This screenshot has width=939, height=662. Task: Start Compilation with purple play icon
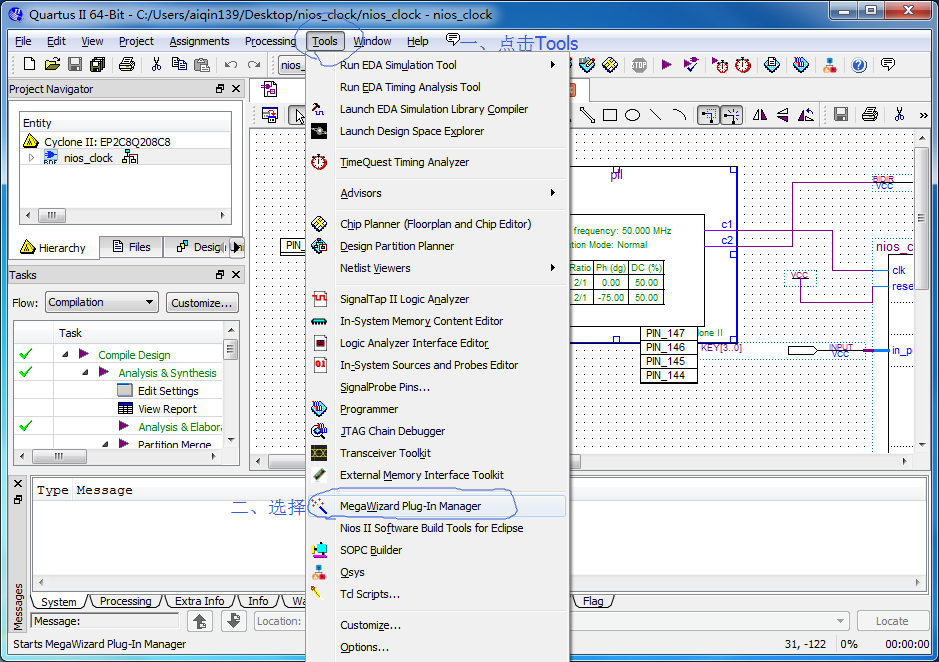tap(666, 65)
